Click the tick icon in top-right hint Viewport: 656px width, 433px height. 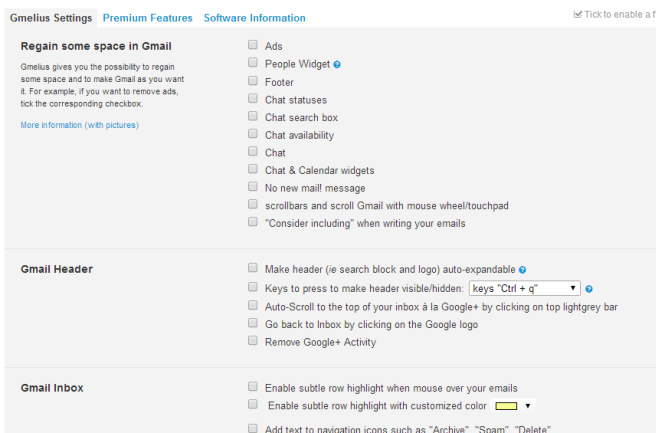point(577,15)
